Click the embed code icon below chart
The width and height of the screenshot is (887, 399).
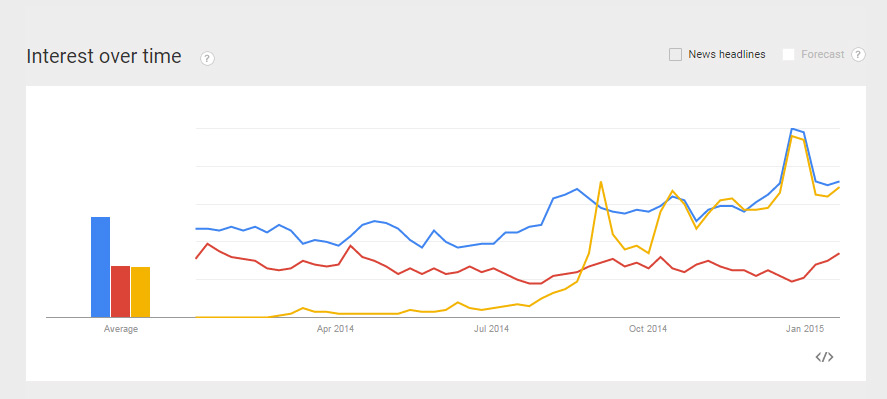click(x=824, y=357)
